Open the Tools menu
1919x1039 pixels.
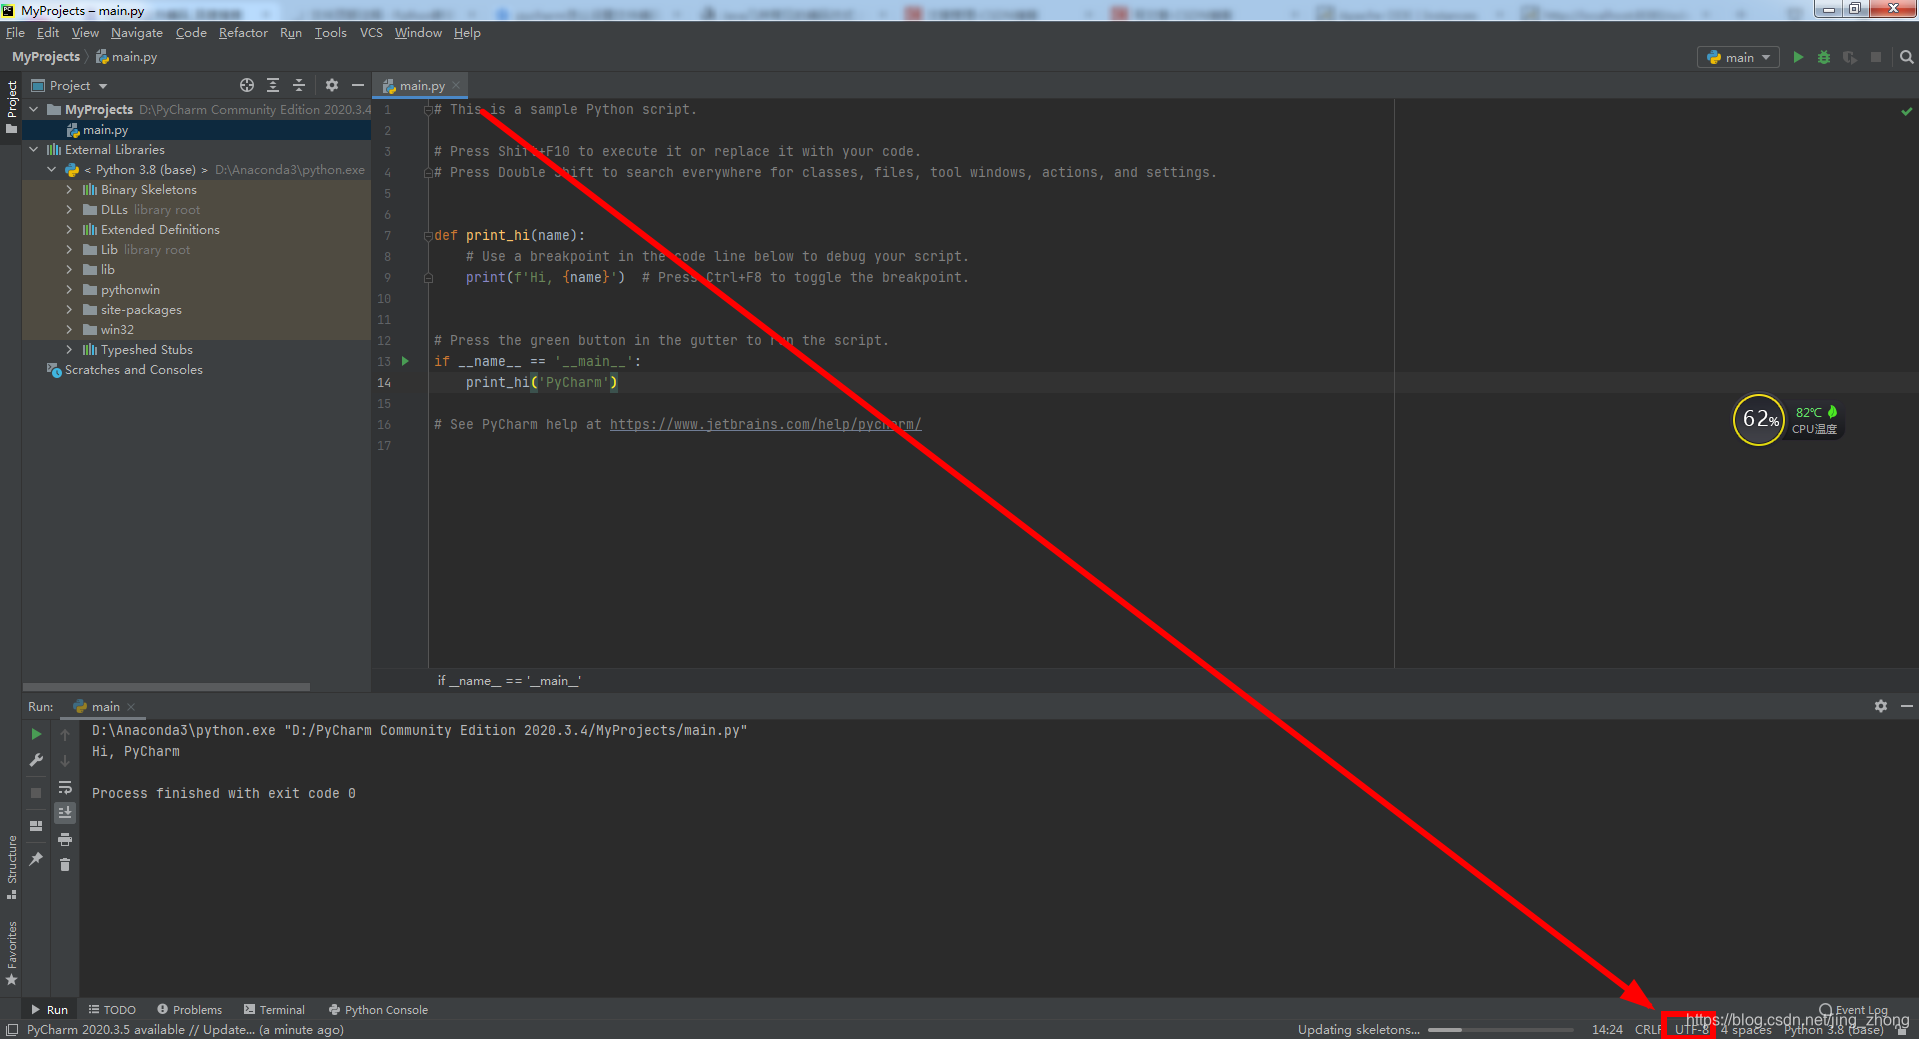[x=330, y=33]
